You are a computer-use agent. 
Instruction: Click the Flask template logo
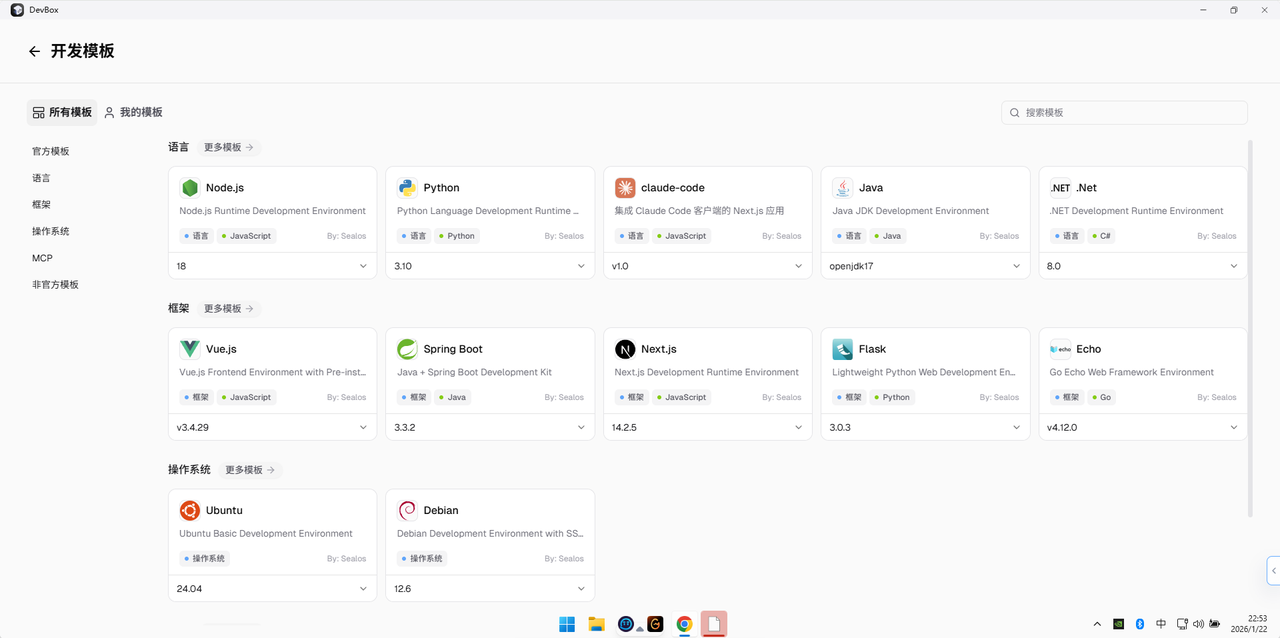pos(843,349)
